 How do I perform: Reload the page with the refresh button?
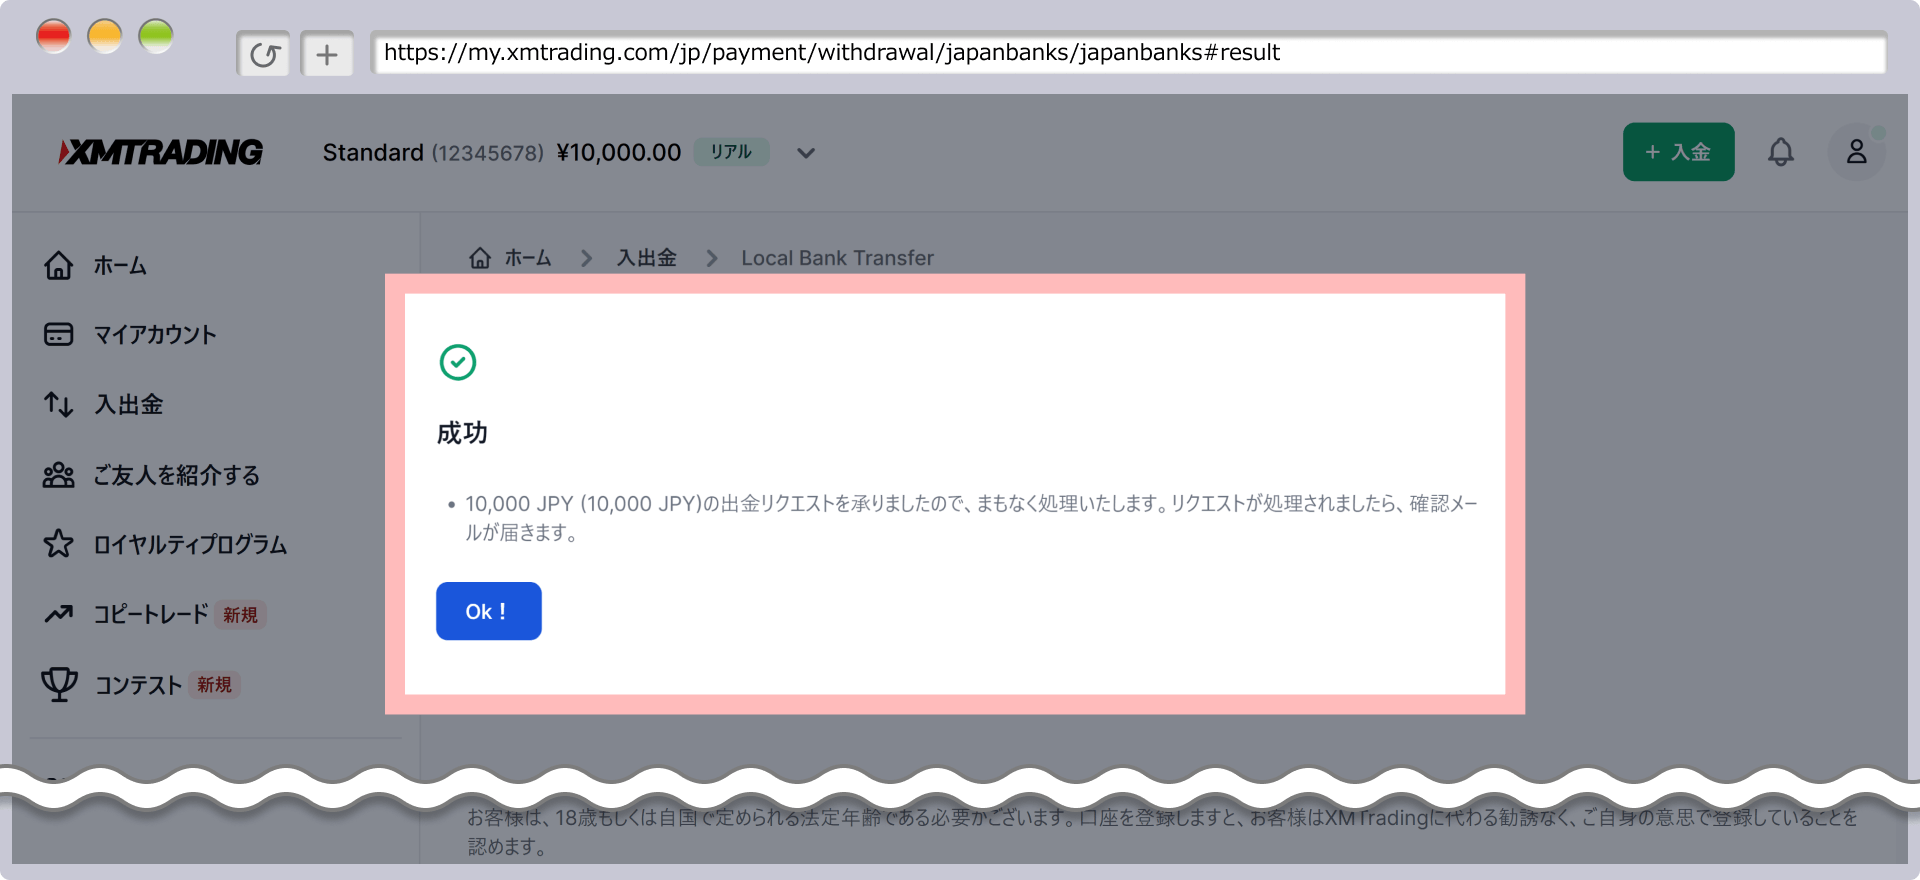(x=264, y=54)
